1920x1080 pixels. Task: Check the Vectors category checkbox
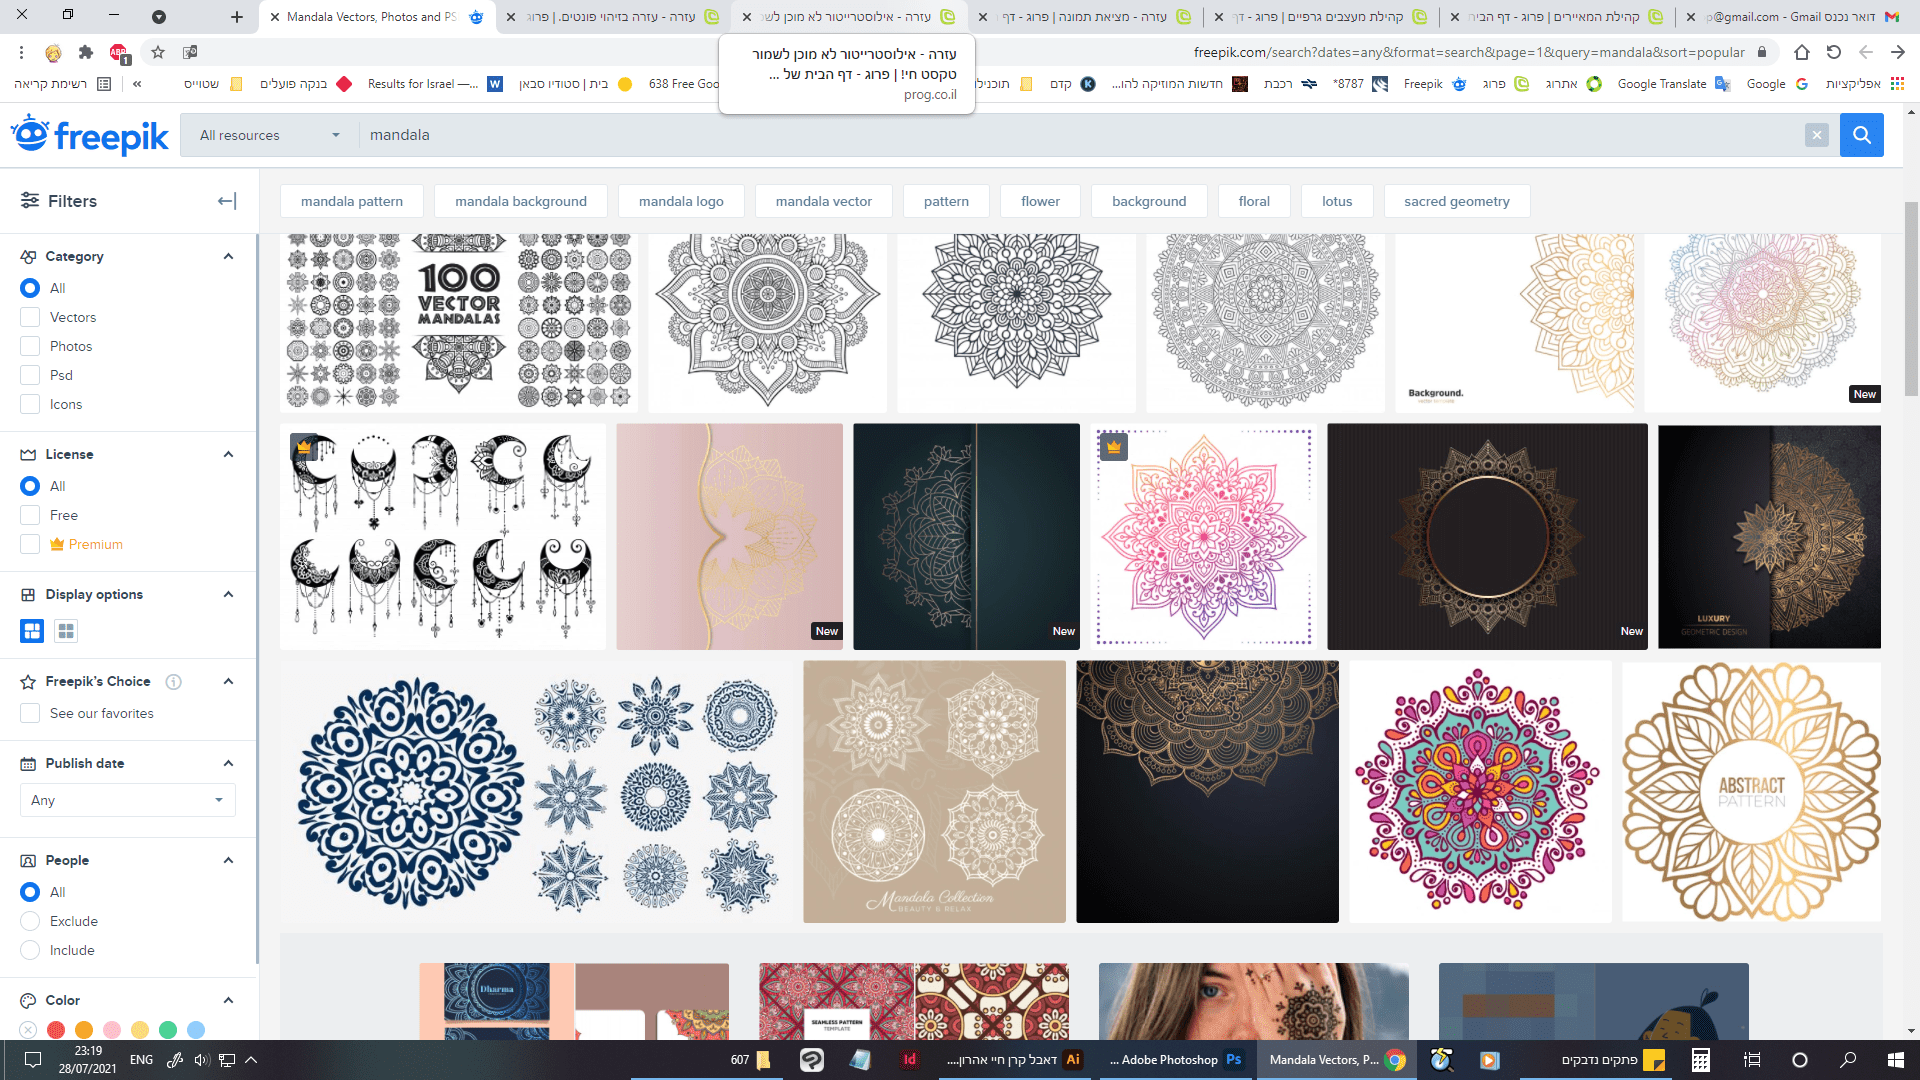tap(30, 317)
